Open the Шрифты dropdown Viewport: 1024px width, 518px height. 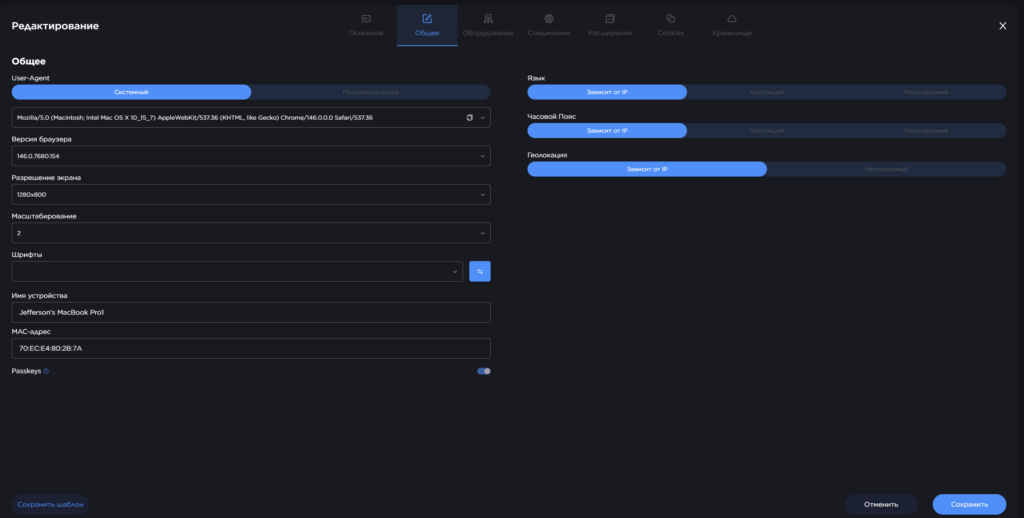click(237, 272)
